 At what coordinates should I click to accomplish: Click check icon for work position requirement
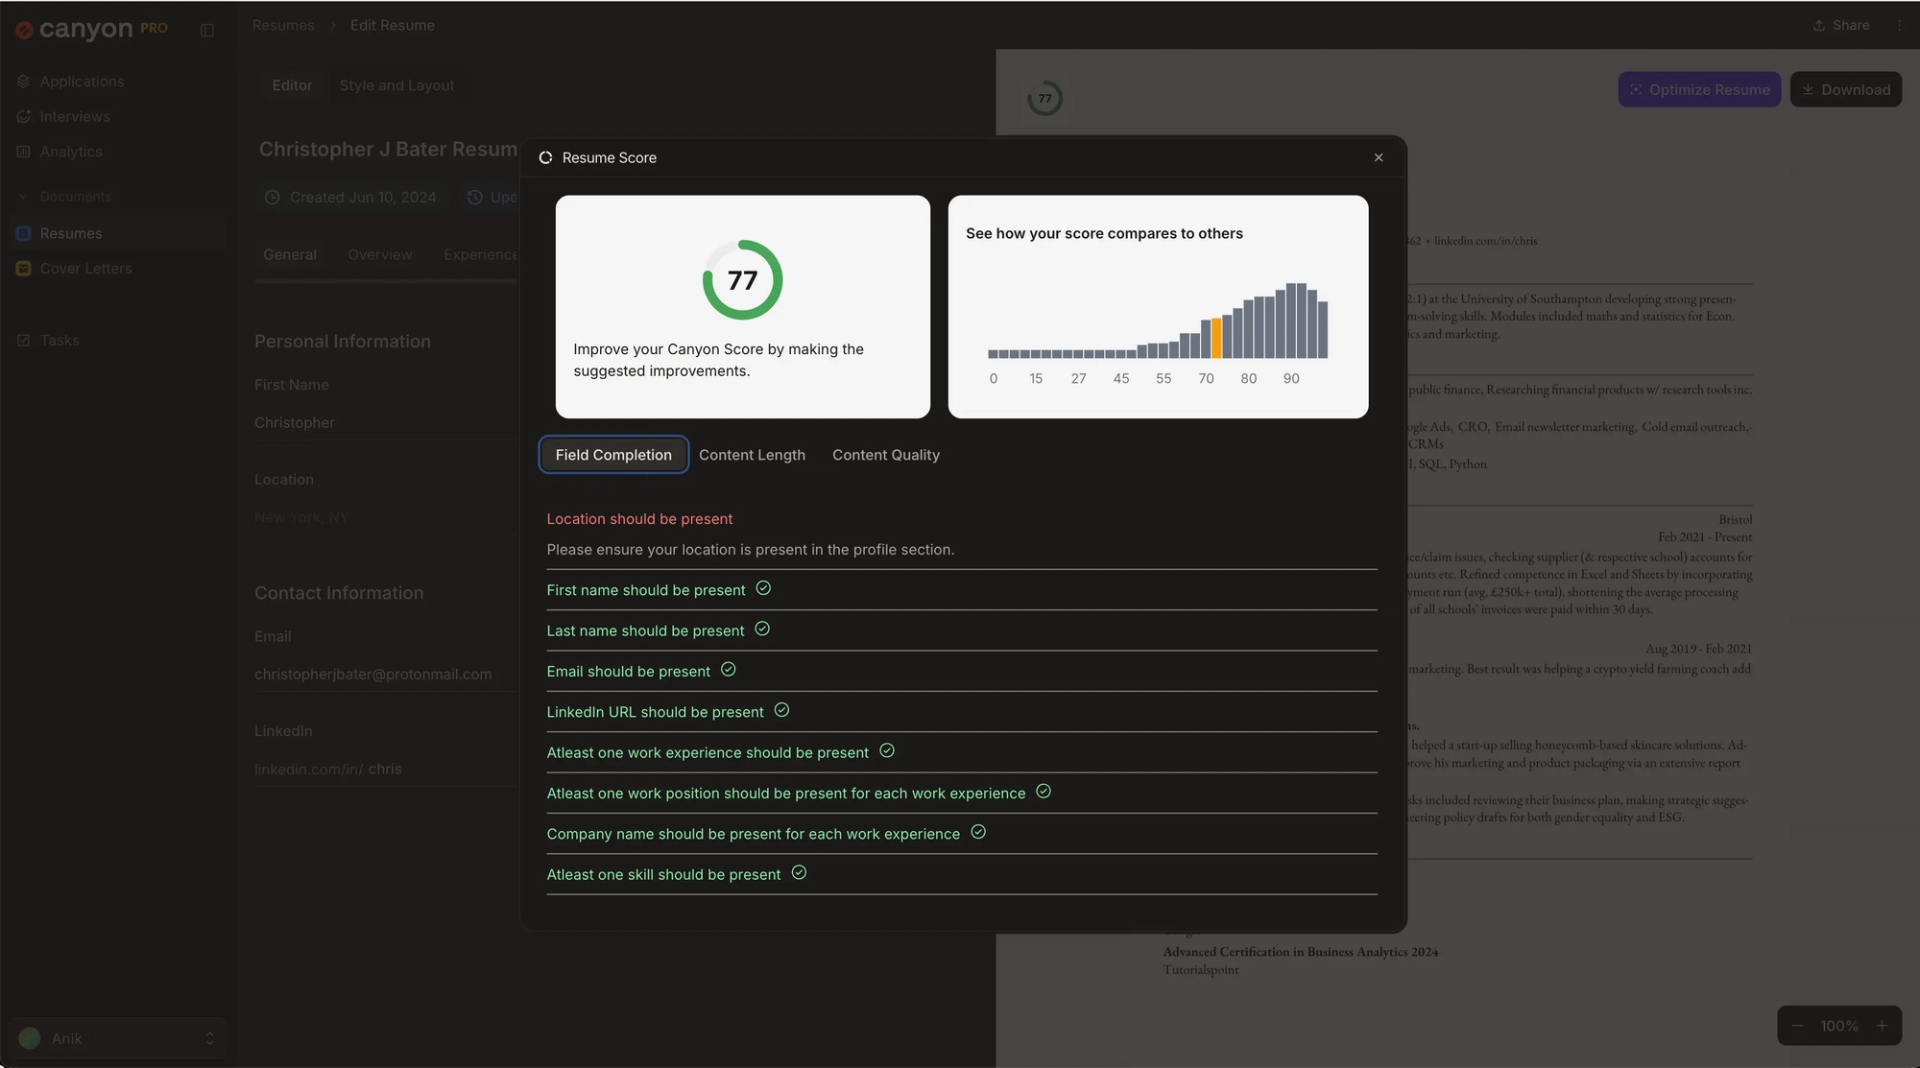click(x=1043, y=792)
